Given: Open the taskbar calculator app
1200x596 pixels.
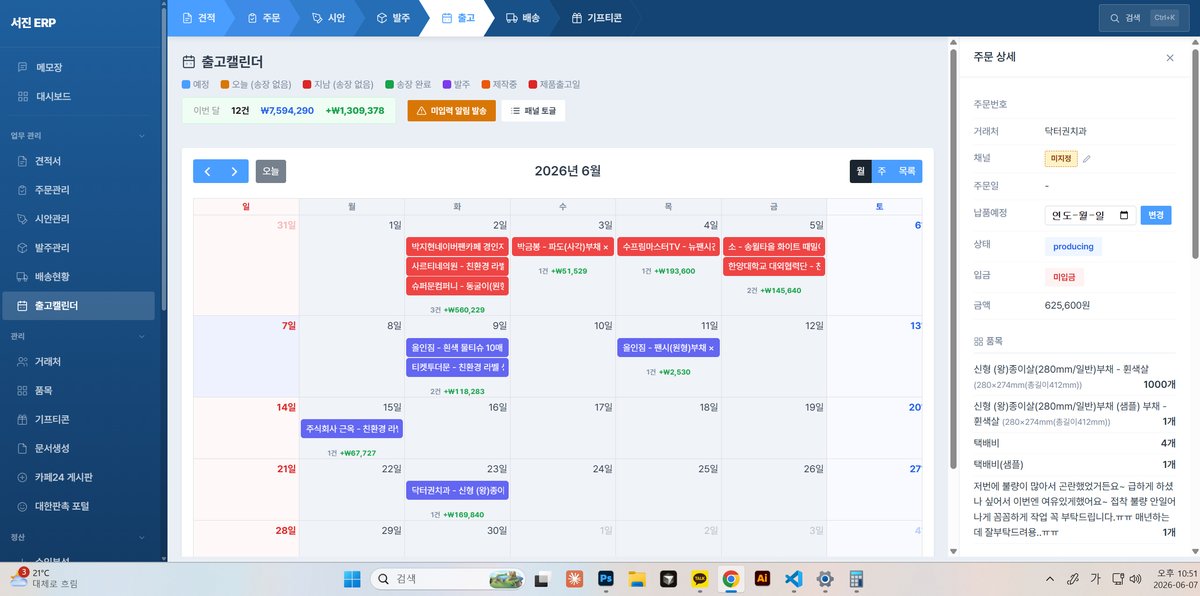Looking at the screenshot, I should coord(856,578).
